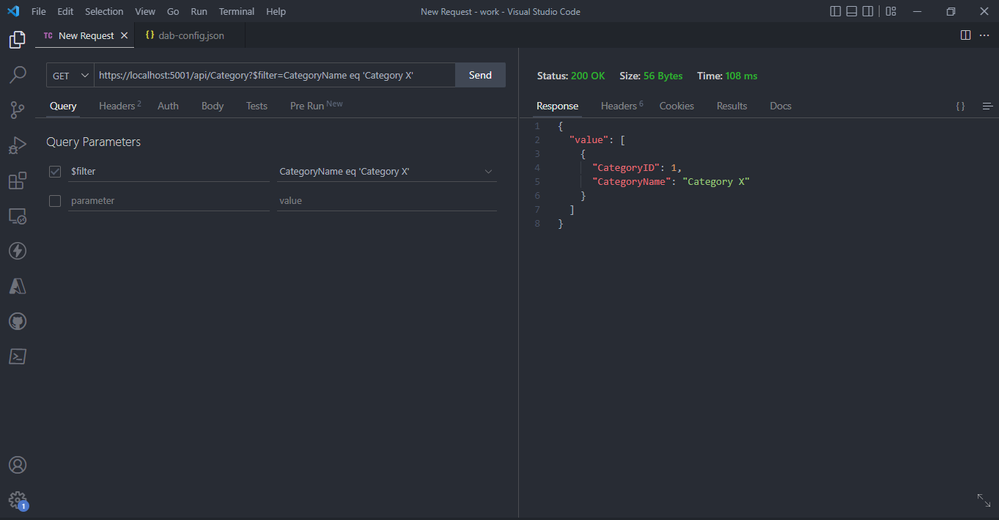Image resolution: width=999 pixels, height=520 pixels.
Task: Split the editor right
Action: point(965,35)
